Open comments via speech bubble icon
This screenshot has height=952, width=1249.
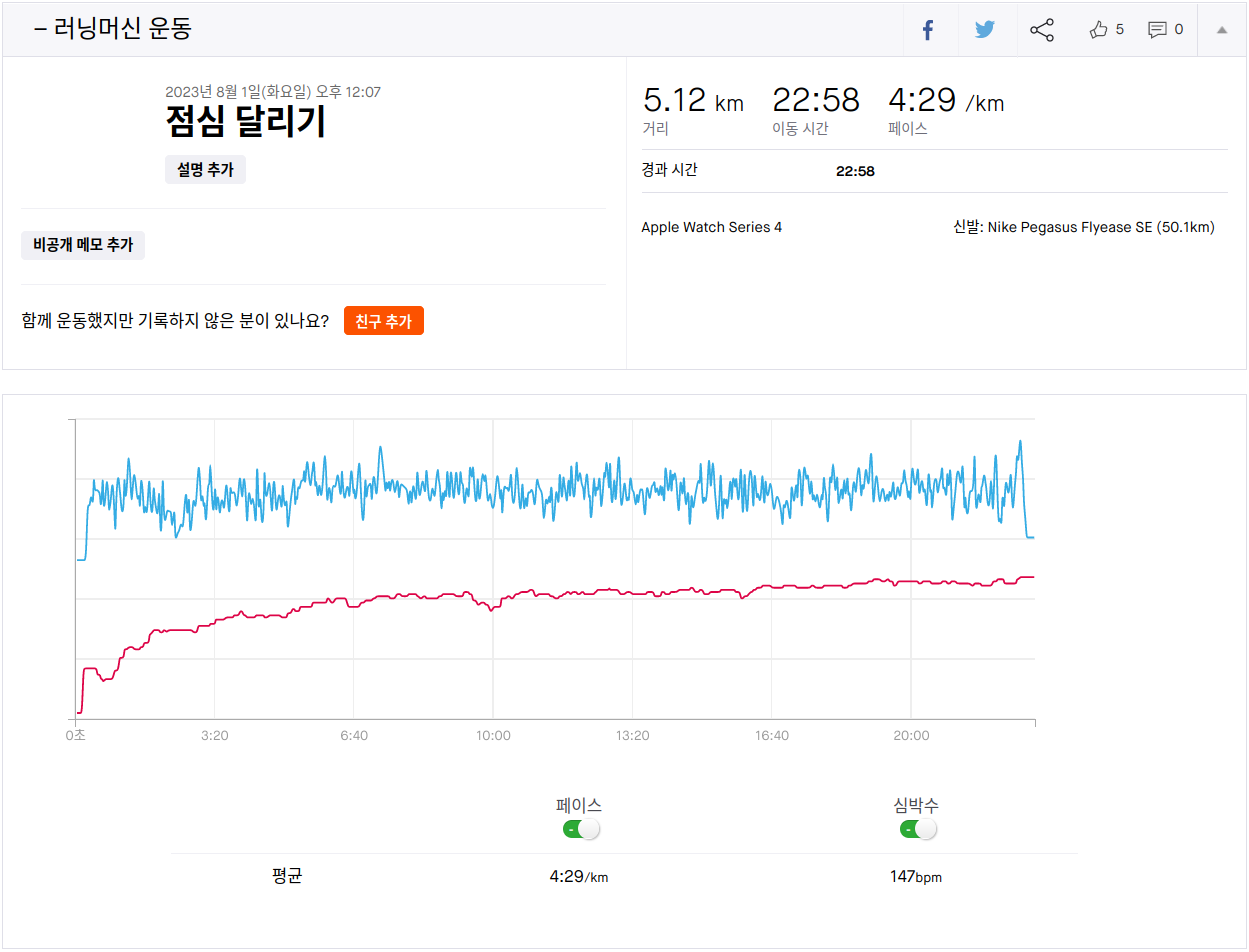[1157, 30]
